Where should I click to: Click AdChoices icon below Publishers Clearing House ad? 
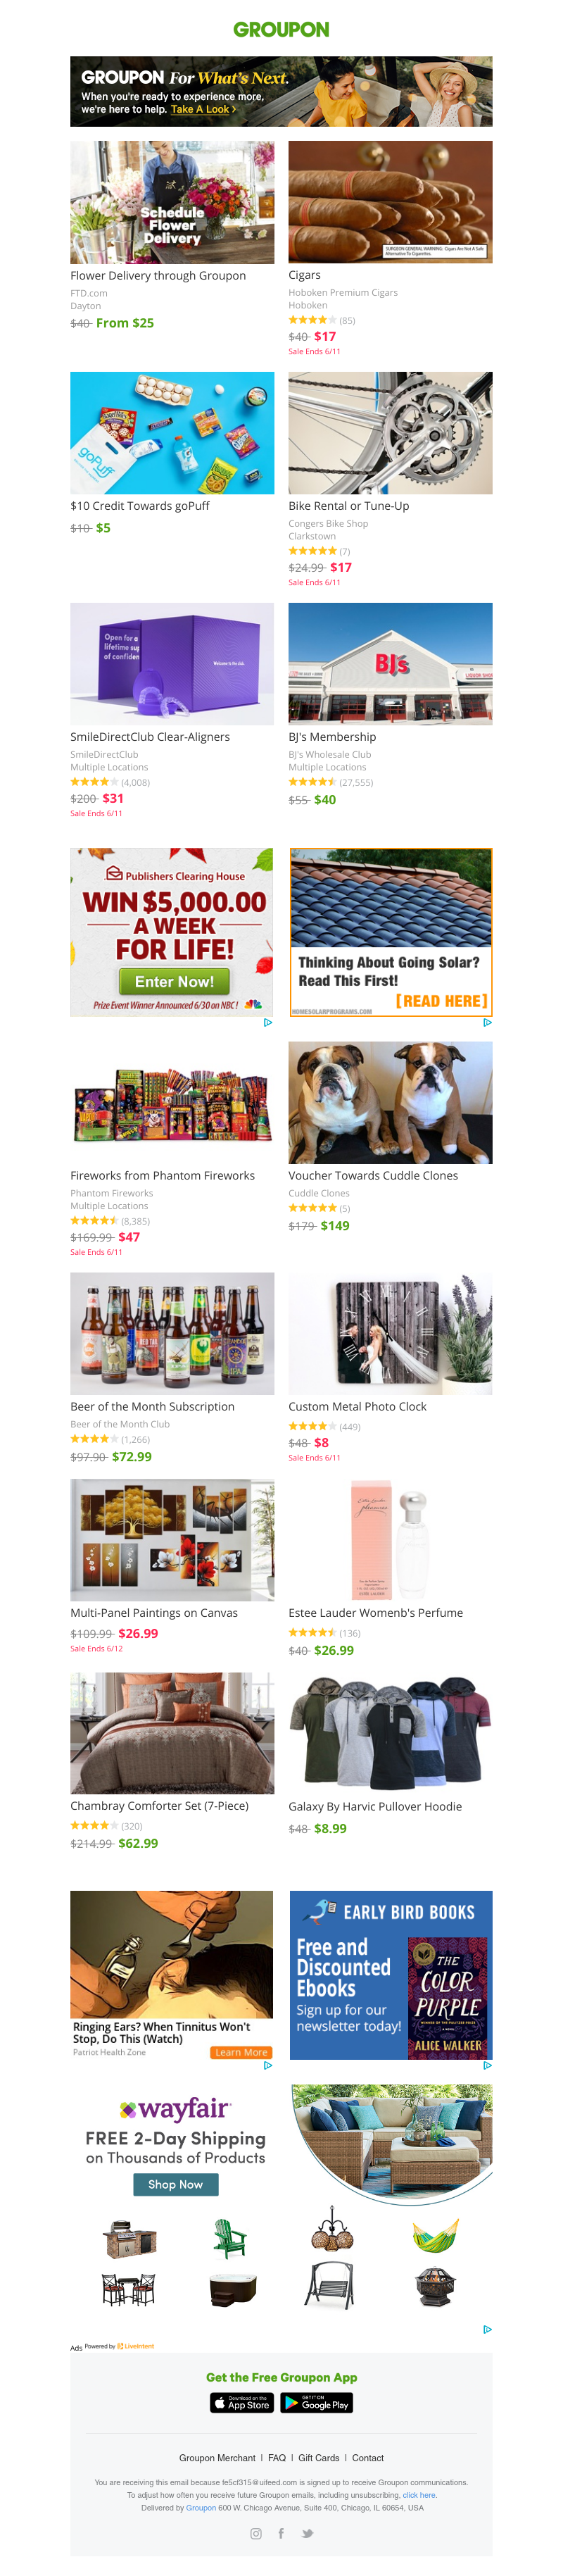pyautogui.click(x=268, y=1022)
